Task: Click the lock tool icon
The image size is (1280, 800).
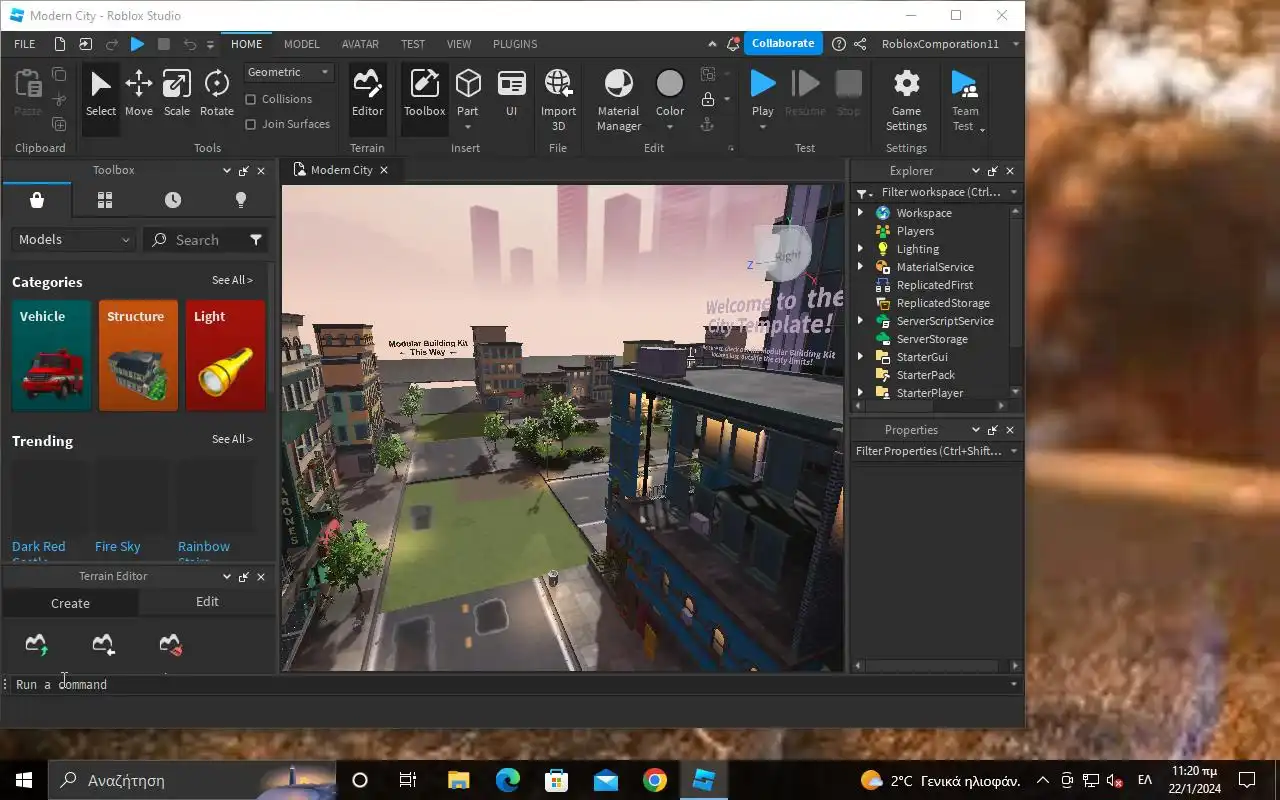Action: coord(708,99)
